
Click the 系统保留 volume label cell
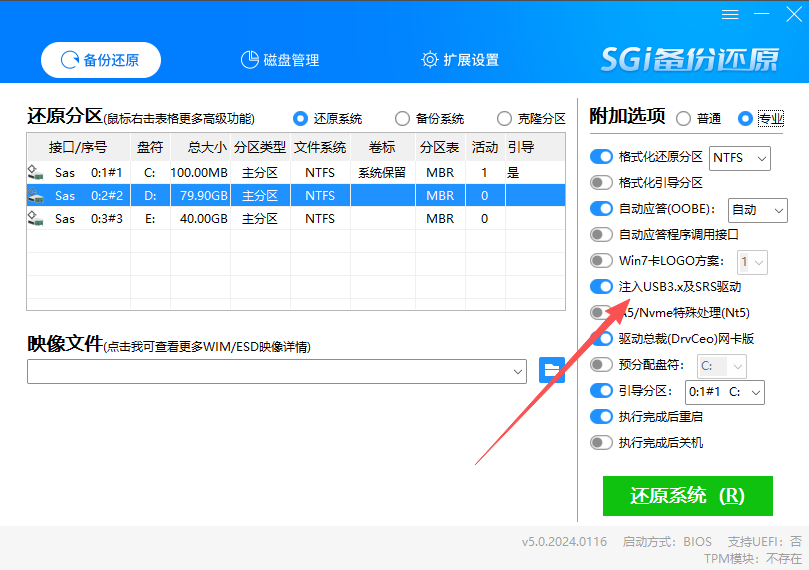(x=382, y=173)
